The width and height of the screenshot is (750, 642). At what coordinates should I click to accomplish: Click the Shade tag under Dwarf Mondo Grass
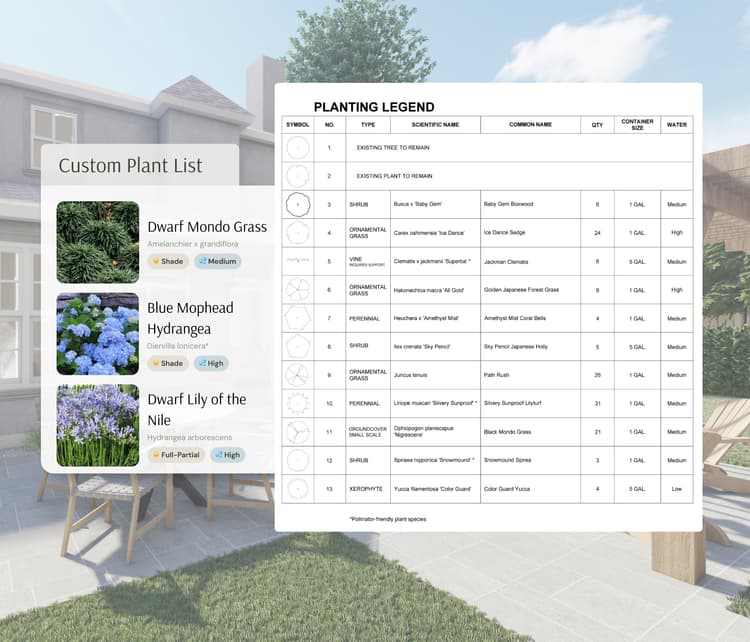click(x=167, y=262)
